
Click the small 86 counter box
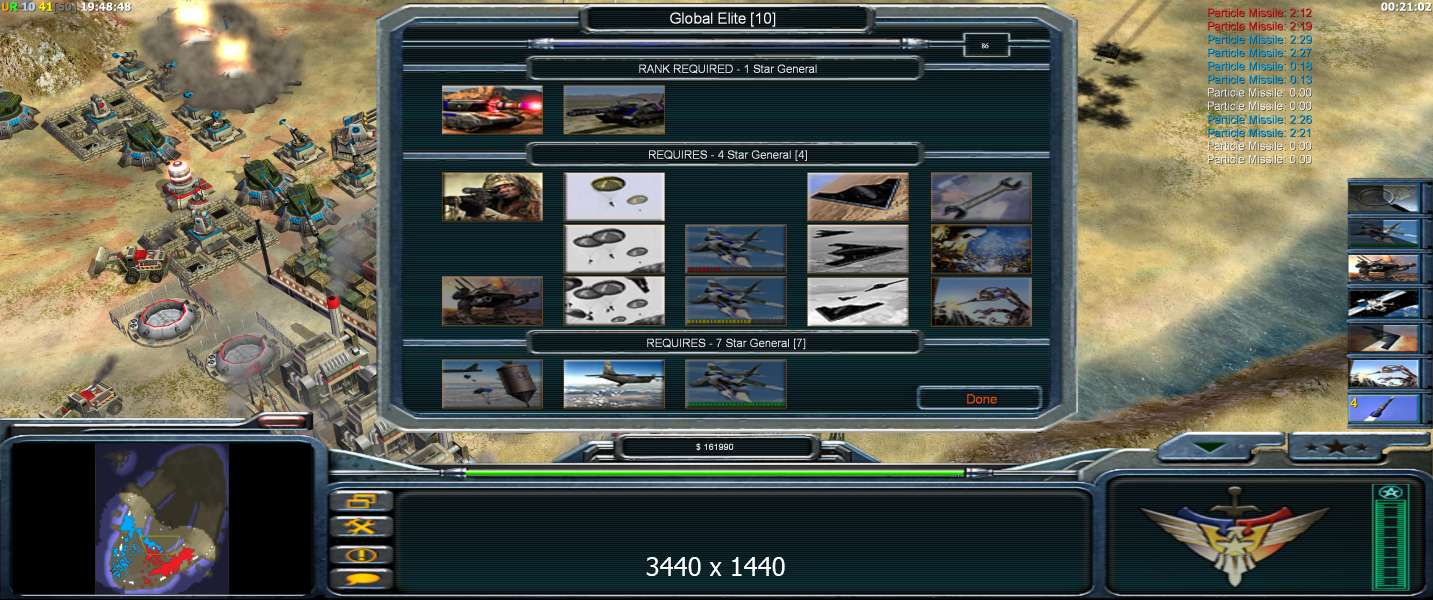[986, 45]
